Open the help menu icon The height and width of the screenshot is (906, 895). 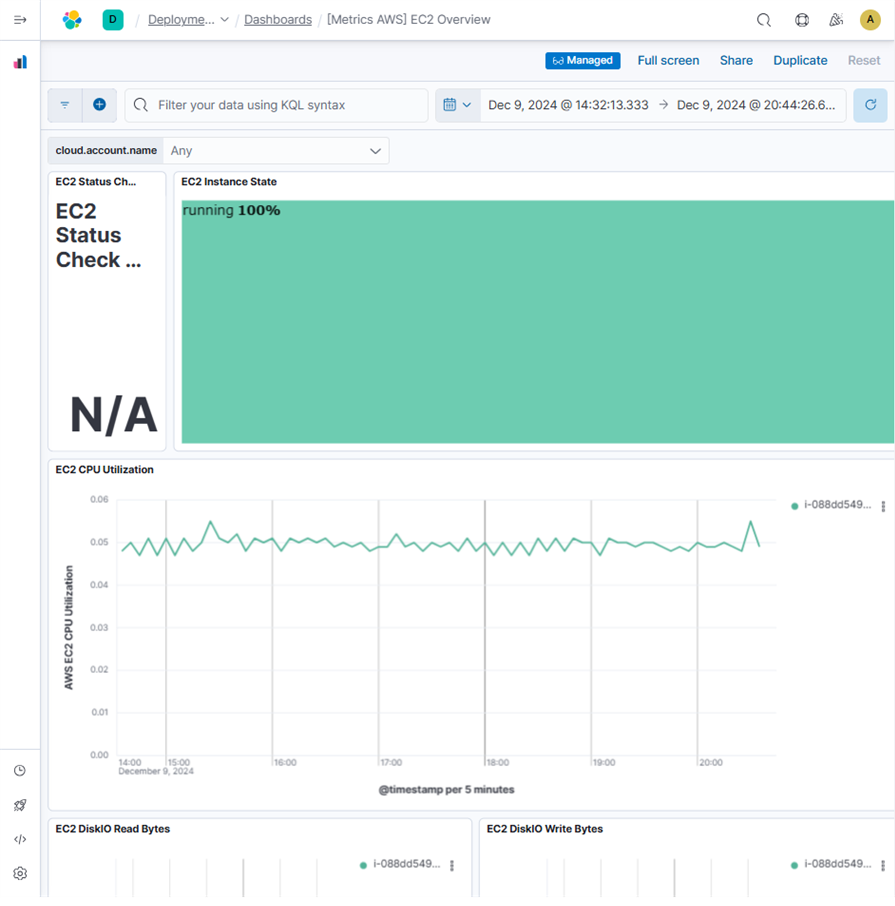click(x=802, y=20)
